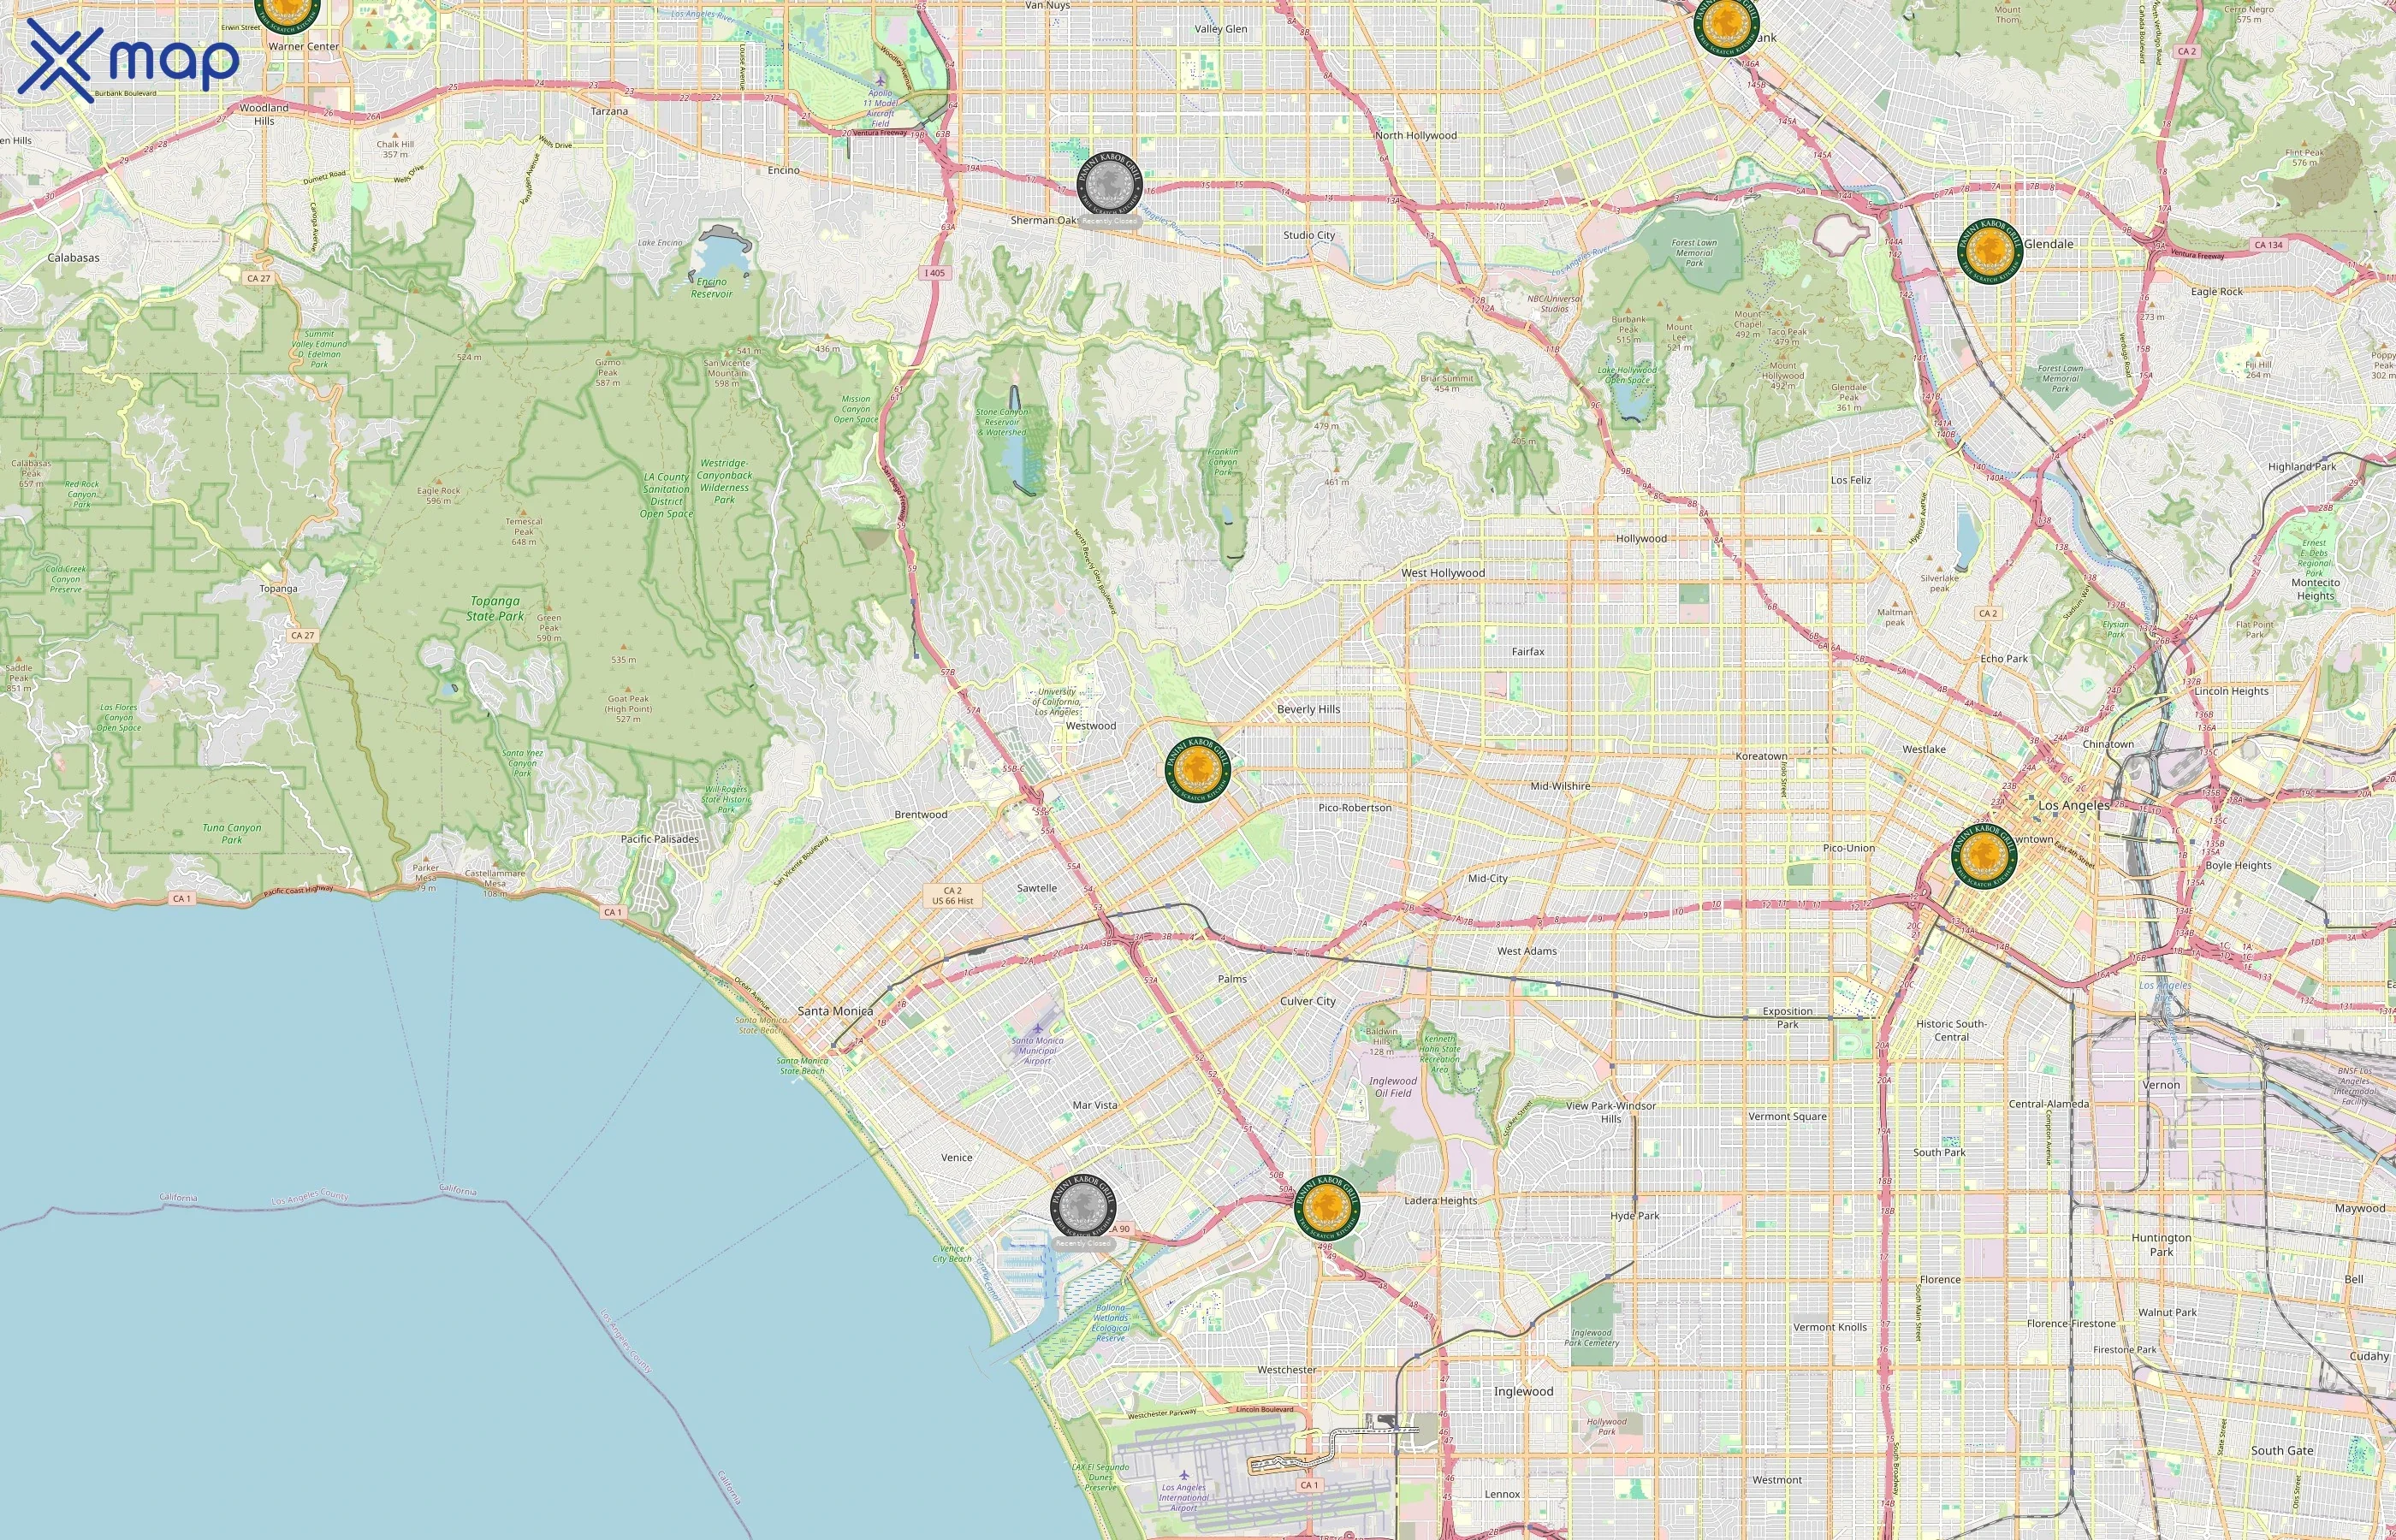This screenshot has height=1540, width=2396.
Task: Click the I 405 highway shield
Action: click(934, 272)
